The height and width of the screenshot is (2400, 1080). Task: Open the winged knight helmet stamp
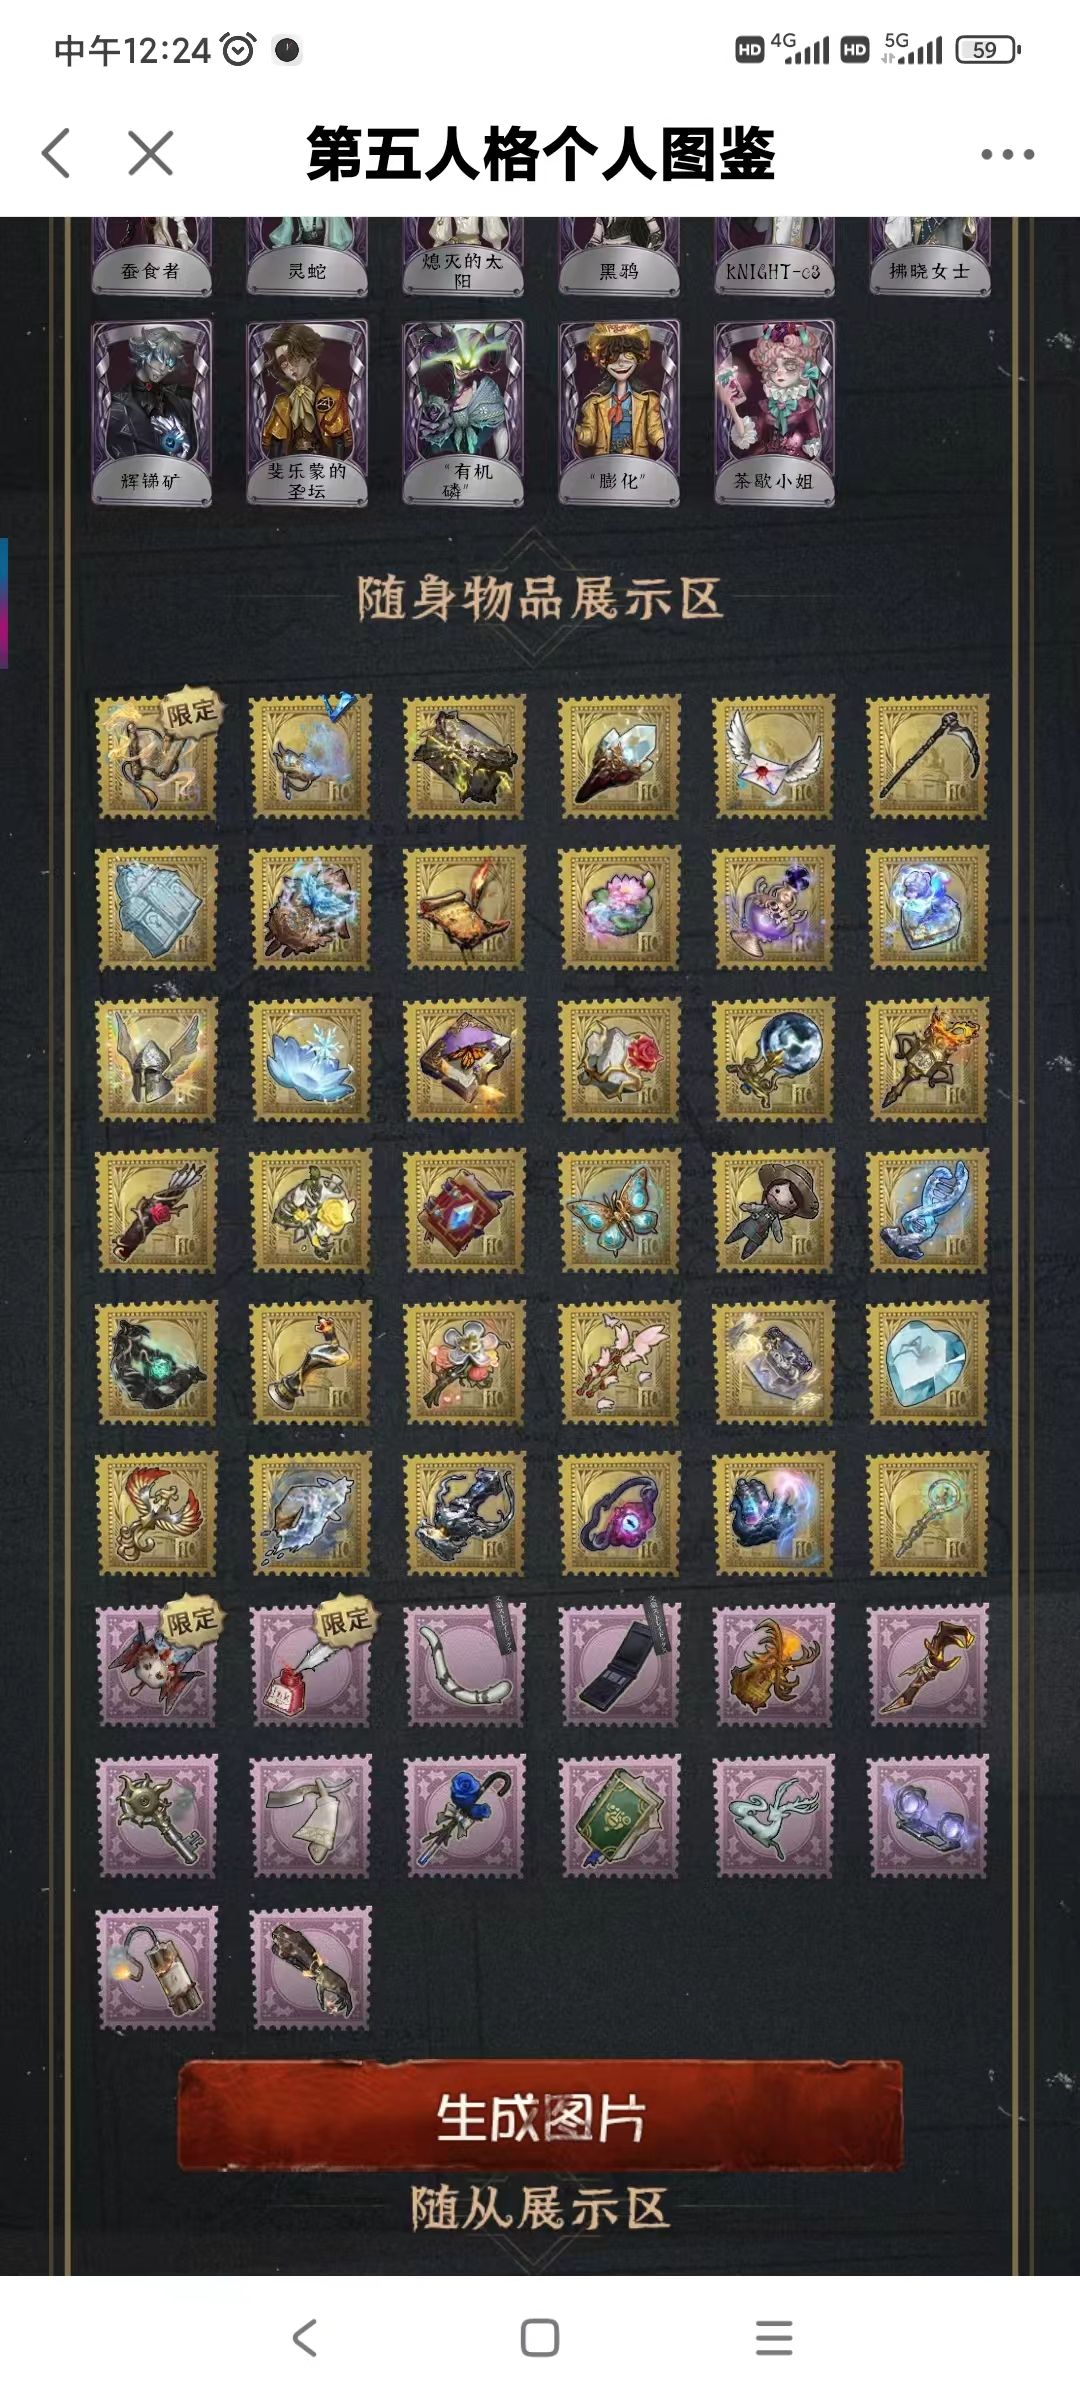coord(156,1060)
